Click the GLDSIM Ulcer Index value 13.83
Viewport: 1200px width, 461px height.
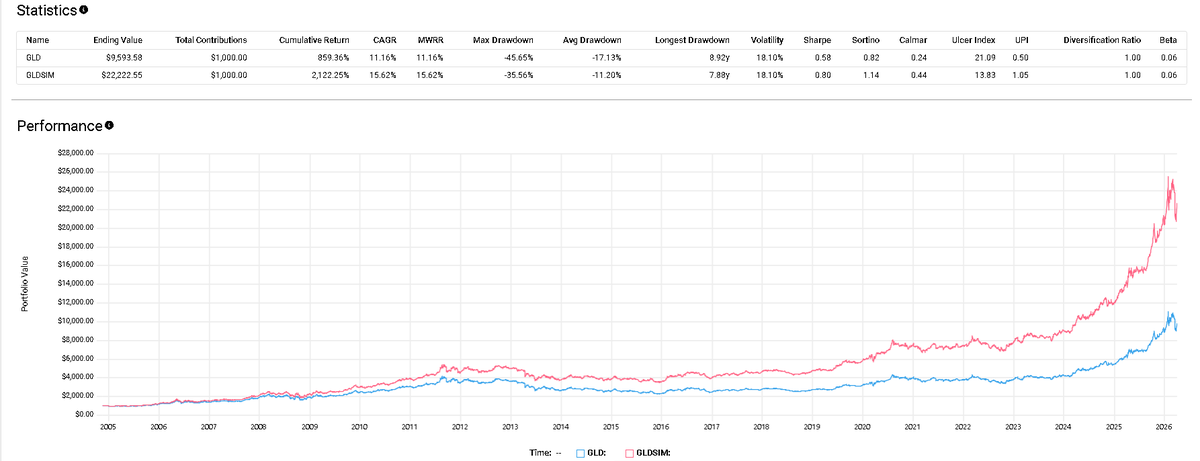click(985, 76)
